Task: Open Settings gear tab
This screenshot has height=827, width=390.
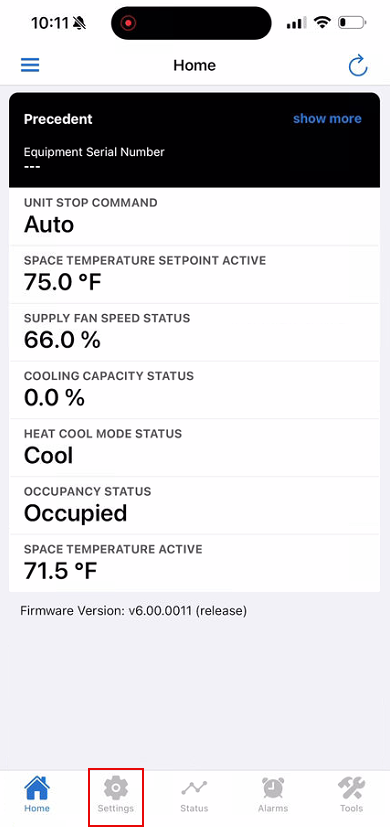Action: [x=116, y=797]
